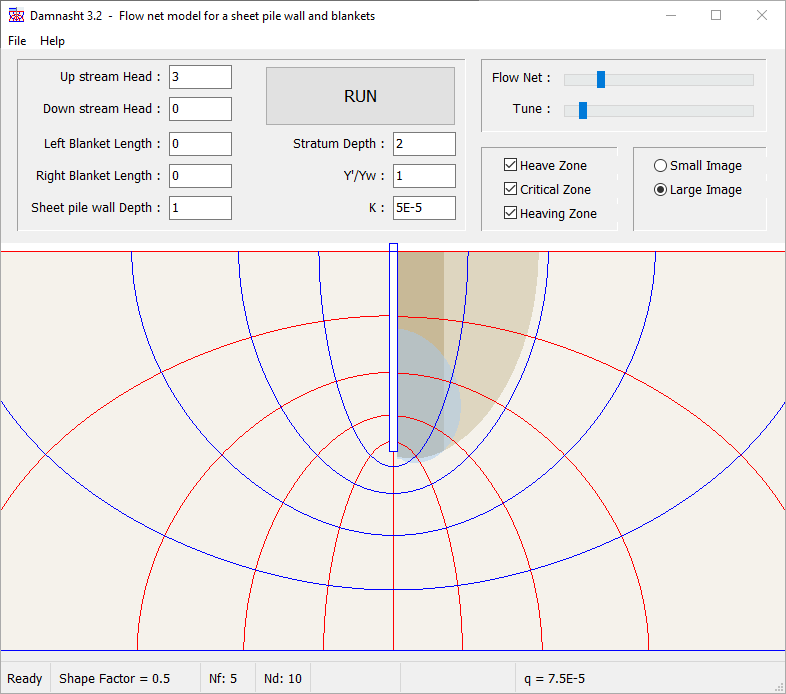Screen dimensions: 786x694
Task: Minimize the Damnasht window
Action: click(671, 16)
